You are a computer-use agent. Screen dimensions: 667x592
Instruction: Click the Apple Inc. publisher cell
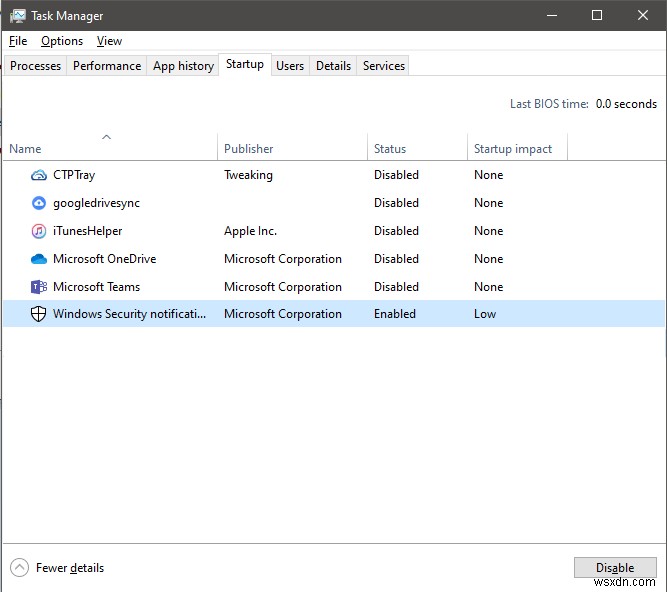(x=251, y=231)
